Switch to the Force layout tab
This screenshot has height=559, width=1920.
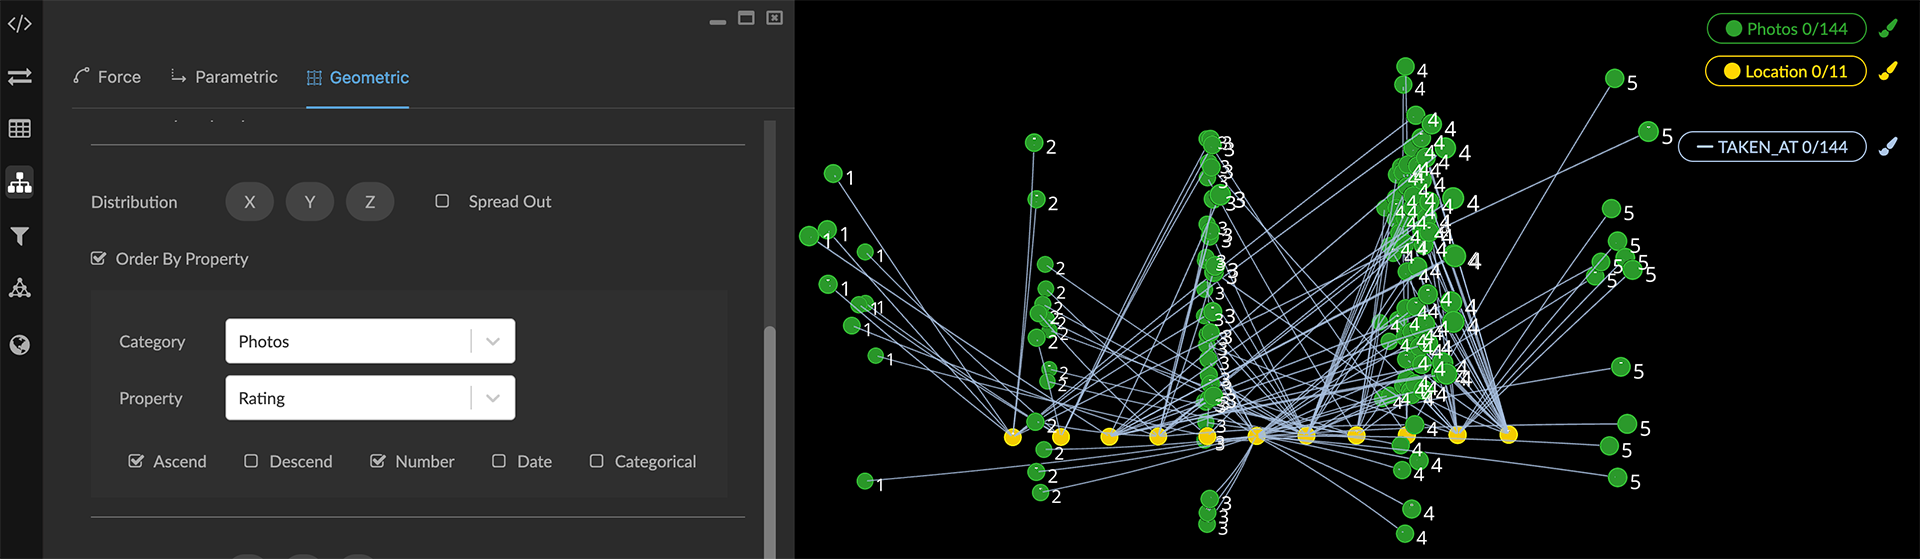click(x=108, y=77)
